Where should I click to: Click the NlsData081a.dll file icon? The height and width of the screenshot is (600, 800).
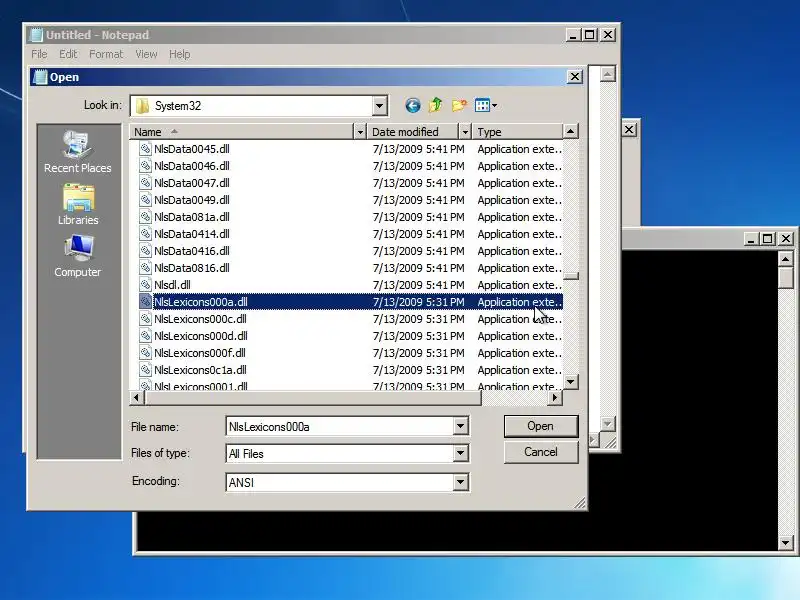click(x=146, y=217)
